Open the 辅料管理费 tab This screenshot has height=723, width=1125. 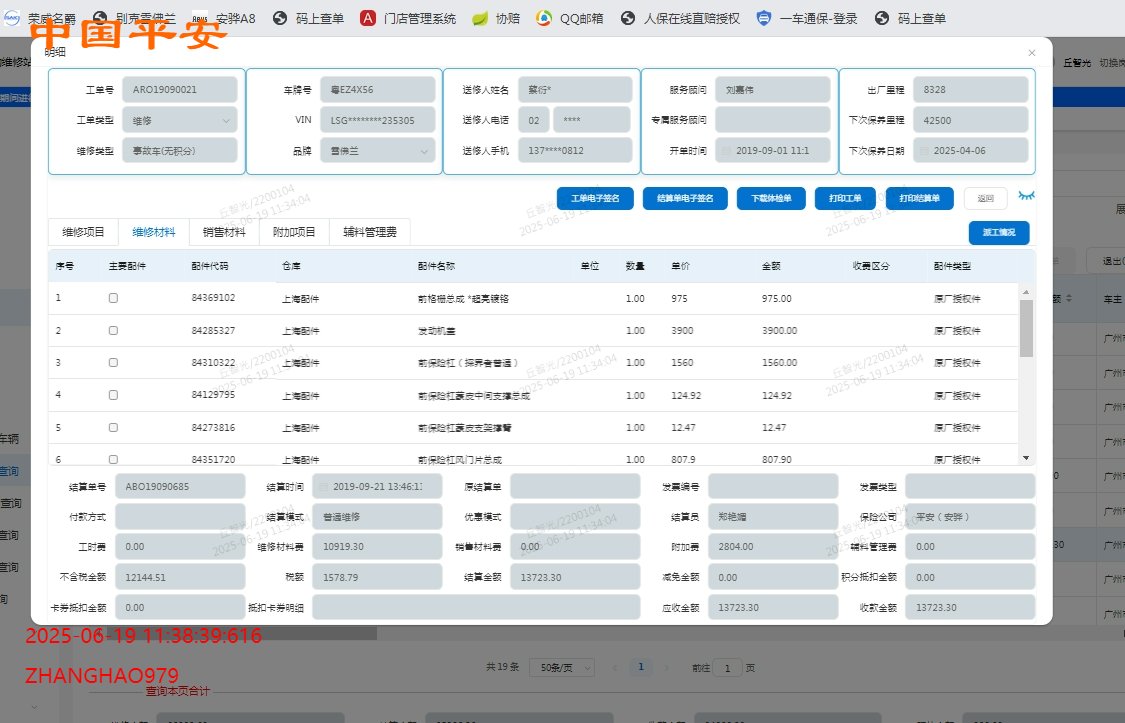click(369, 232)
